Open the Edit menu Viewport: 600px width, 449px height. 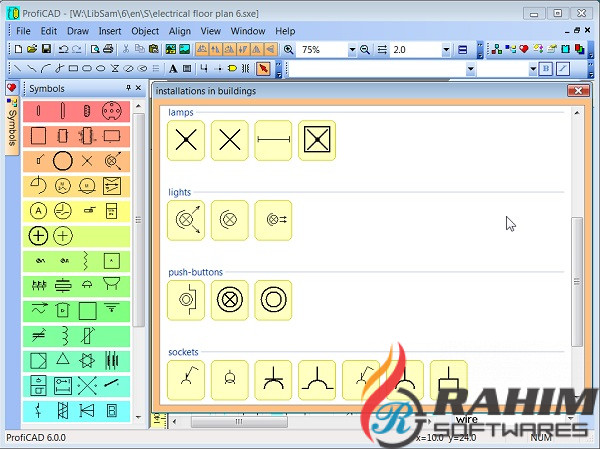[x=49, y=31]
